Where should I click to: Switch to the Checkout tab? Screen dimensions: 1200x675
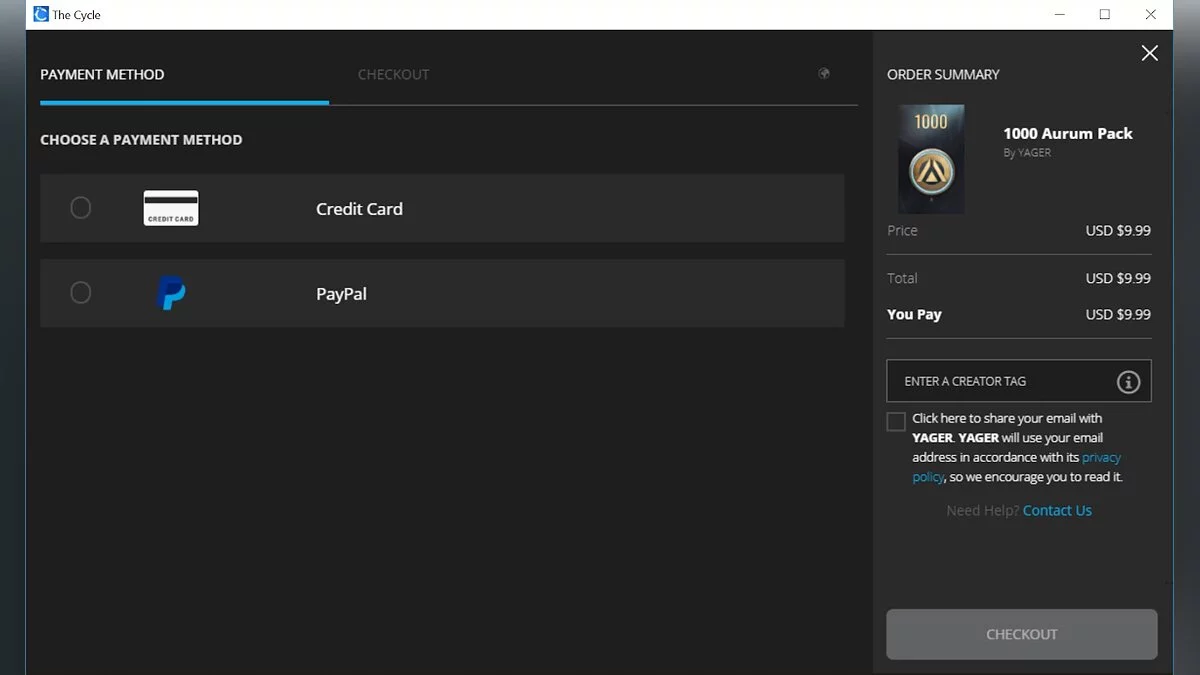point(393,75)
